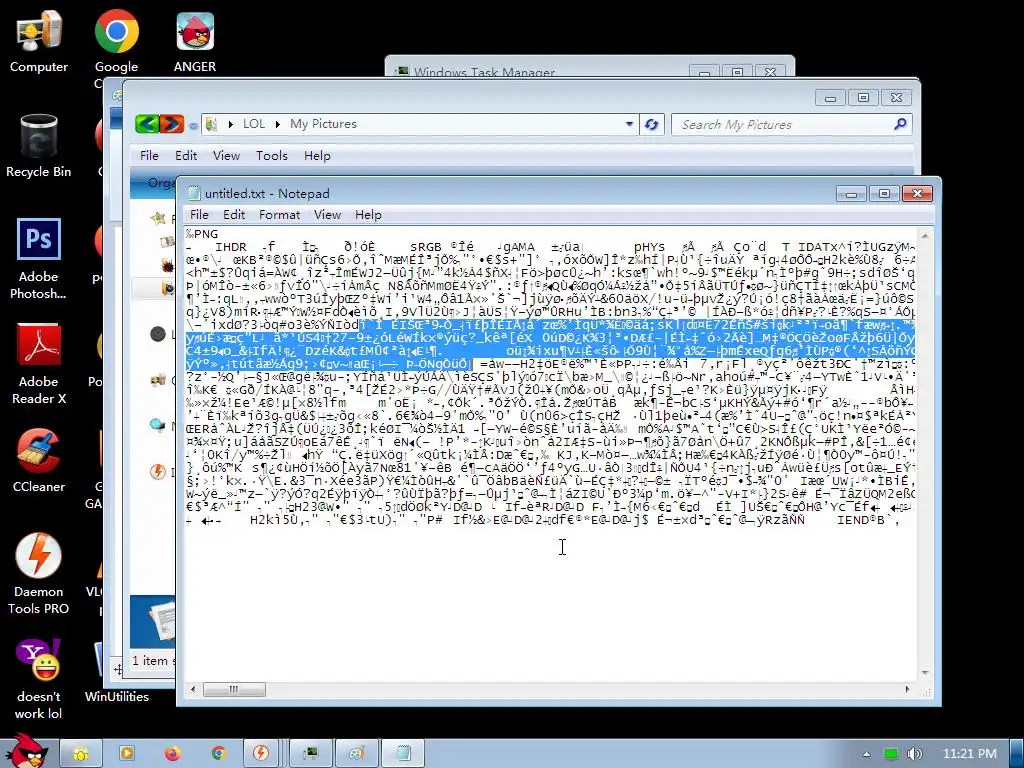Close the untitled.txt Notepad window
The width and height of the screenshot is (1024, 768).
tap(917, 193)
